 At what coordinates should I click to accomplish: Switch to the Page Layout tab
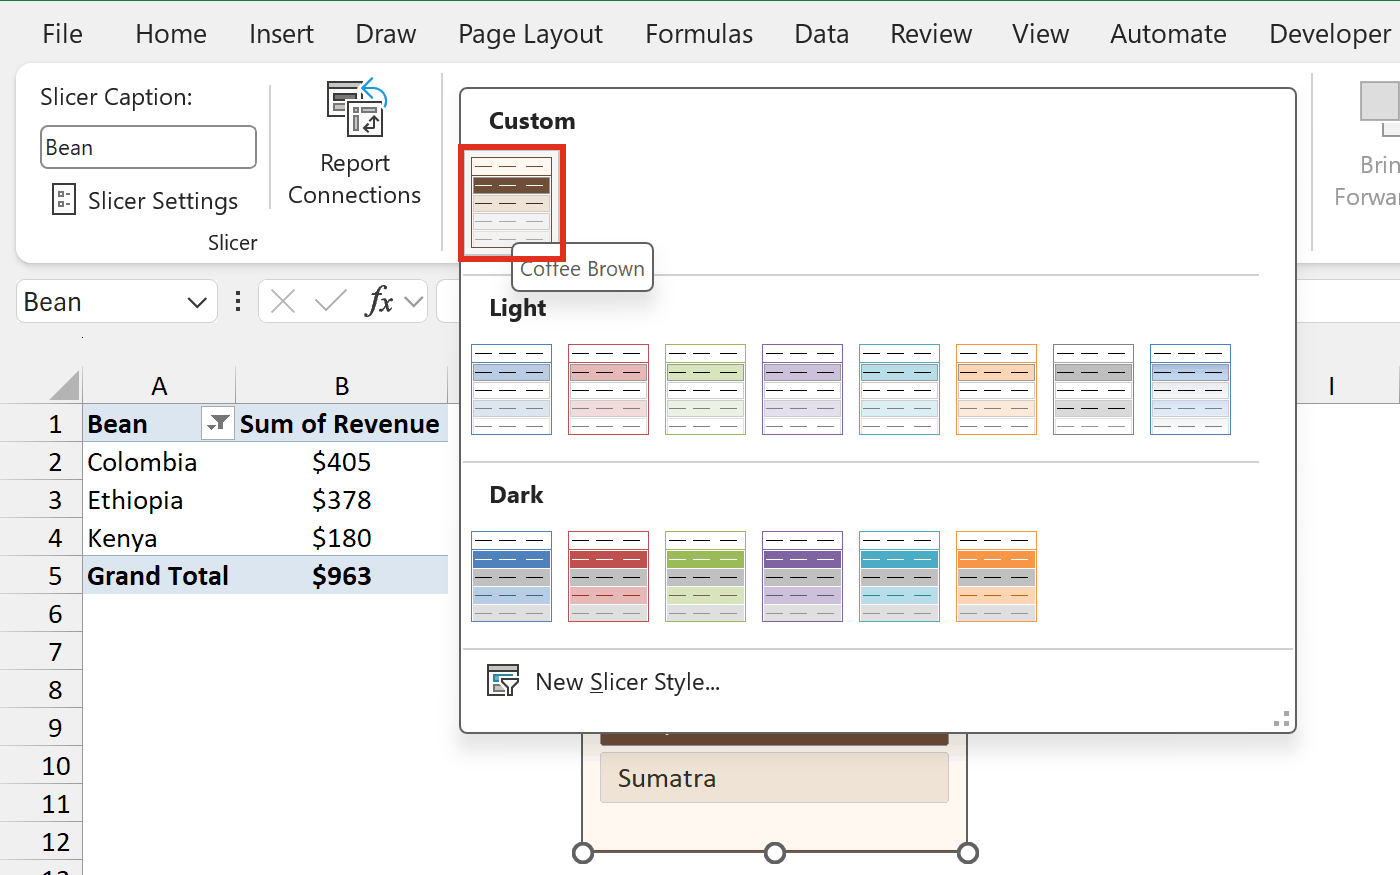(x=530, y=34)
